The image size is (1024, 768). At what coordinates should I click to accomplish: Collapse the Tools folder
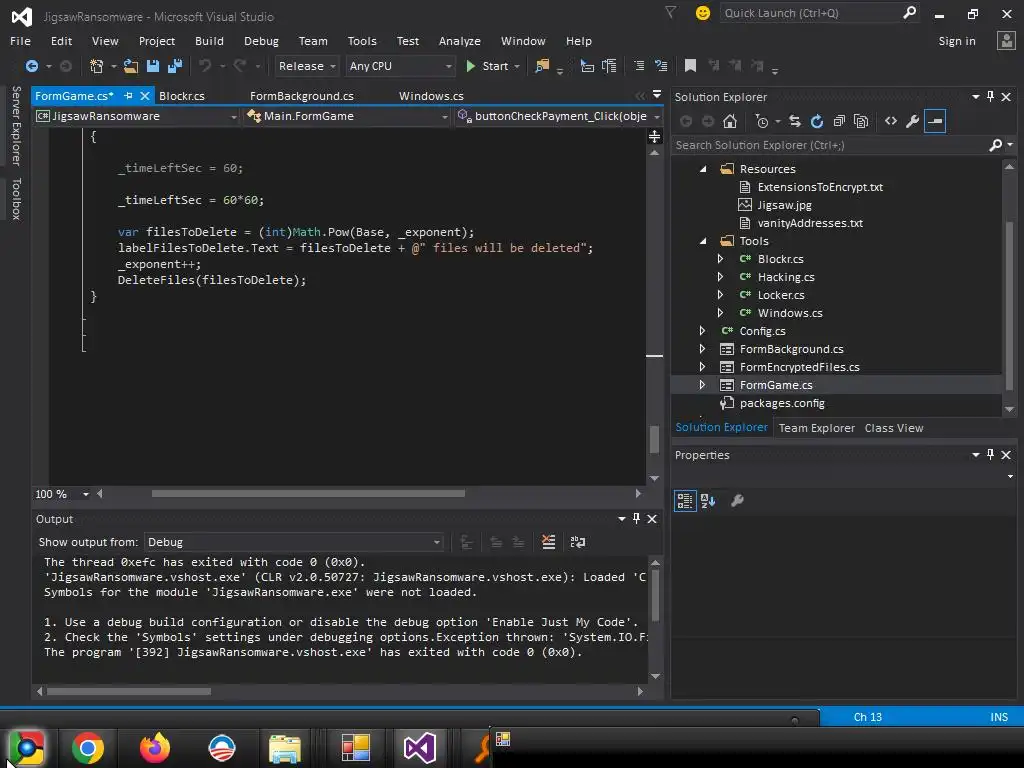coord(703,241)
